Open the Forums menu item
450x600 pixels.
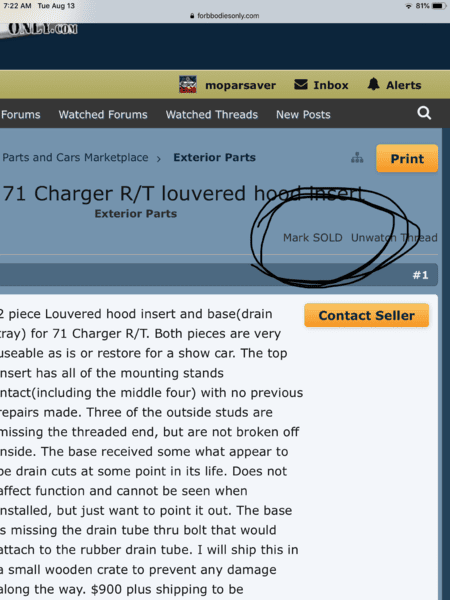pyautogui.click(x=21, y=114)
